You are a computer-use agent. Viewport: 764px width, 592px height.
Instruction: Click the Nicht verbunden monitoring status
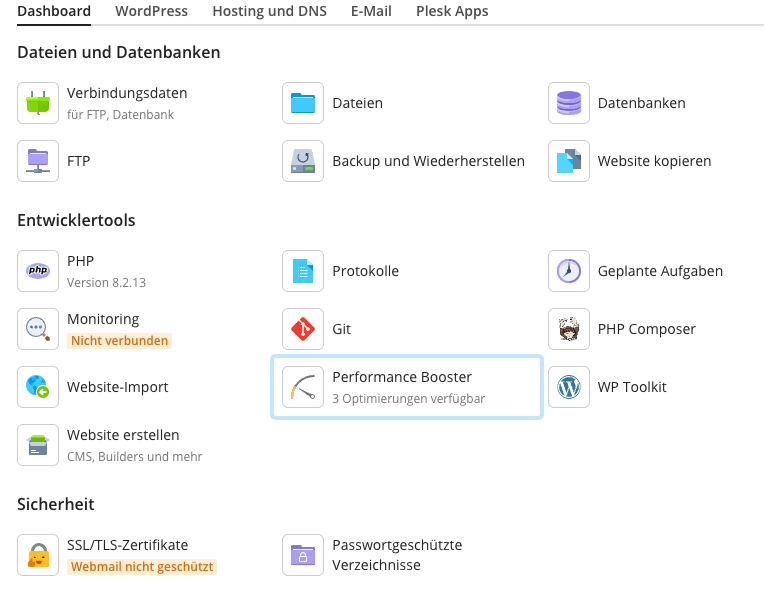pos(119,341)
